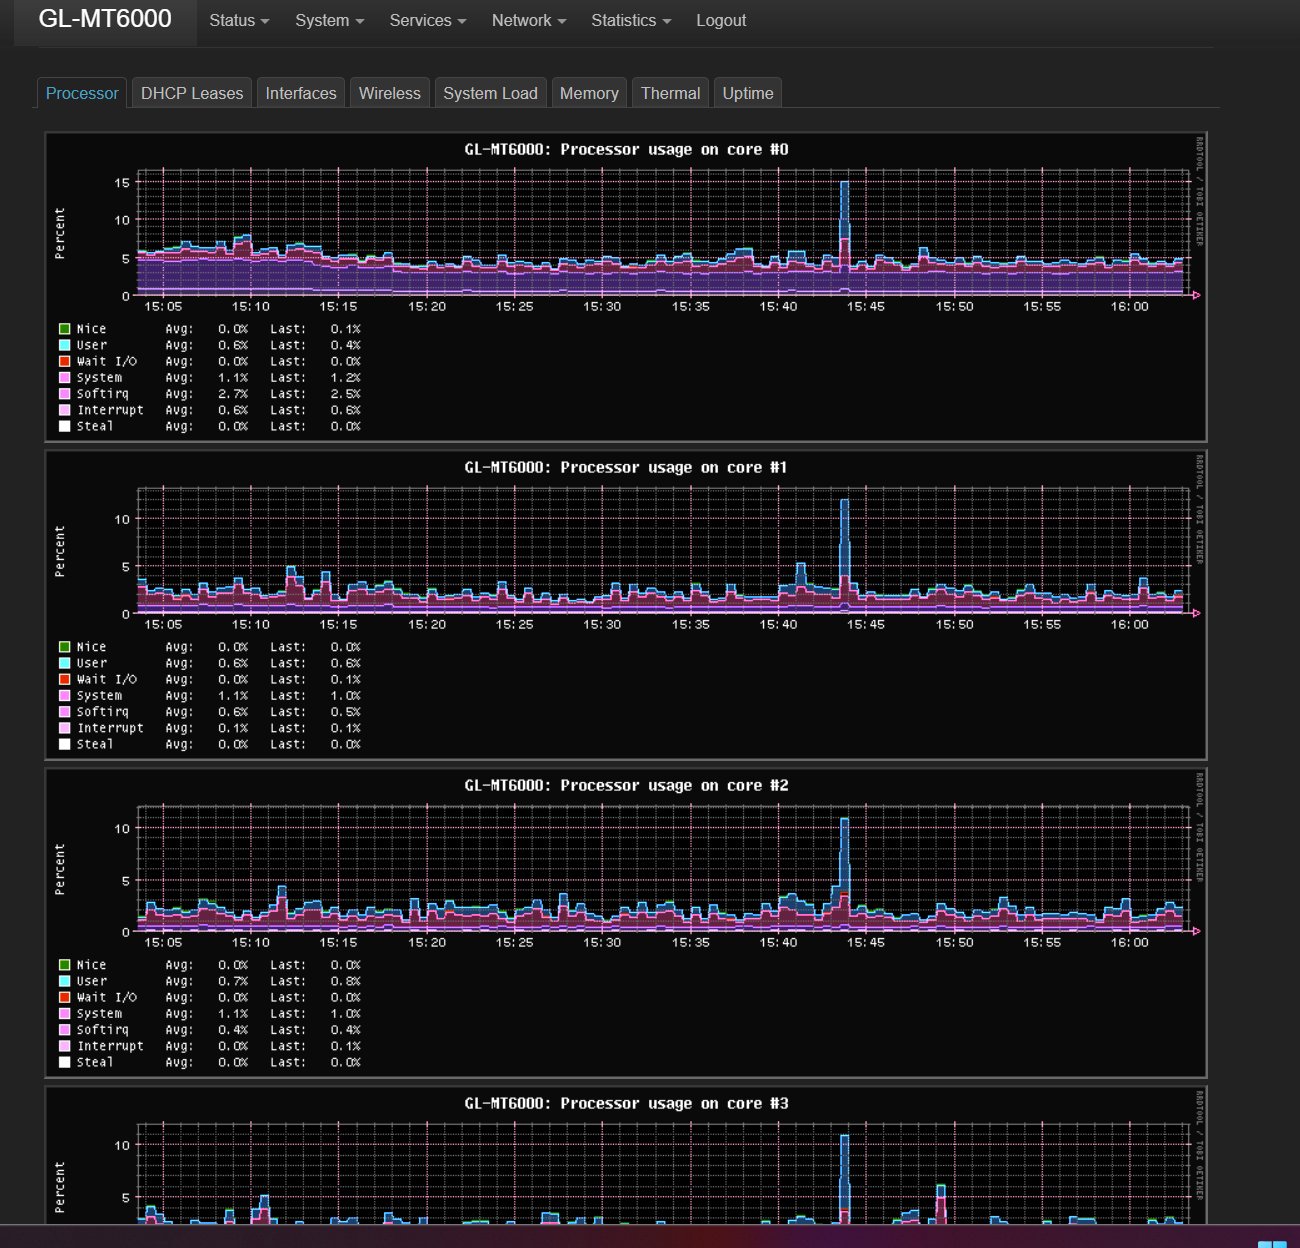Open the Services dropdown

tap(428, 20)
